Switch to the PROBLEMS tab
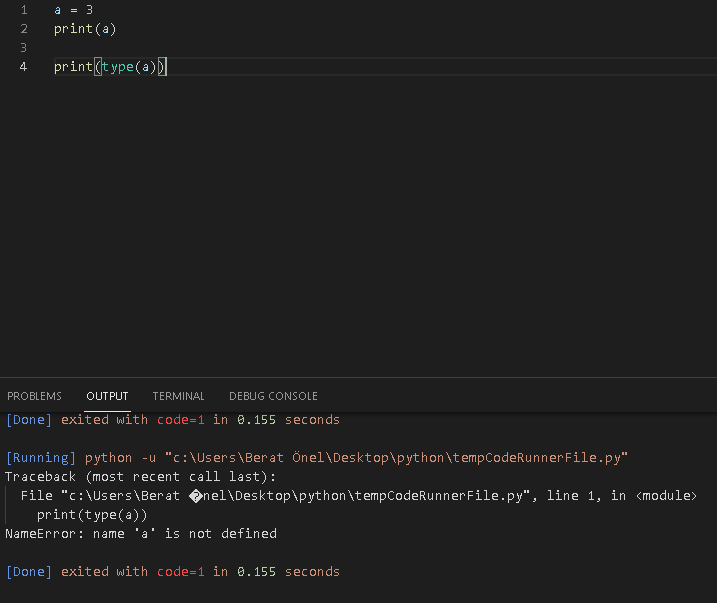This screenshot has height=603, width=717. pos(34,396)
